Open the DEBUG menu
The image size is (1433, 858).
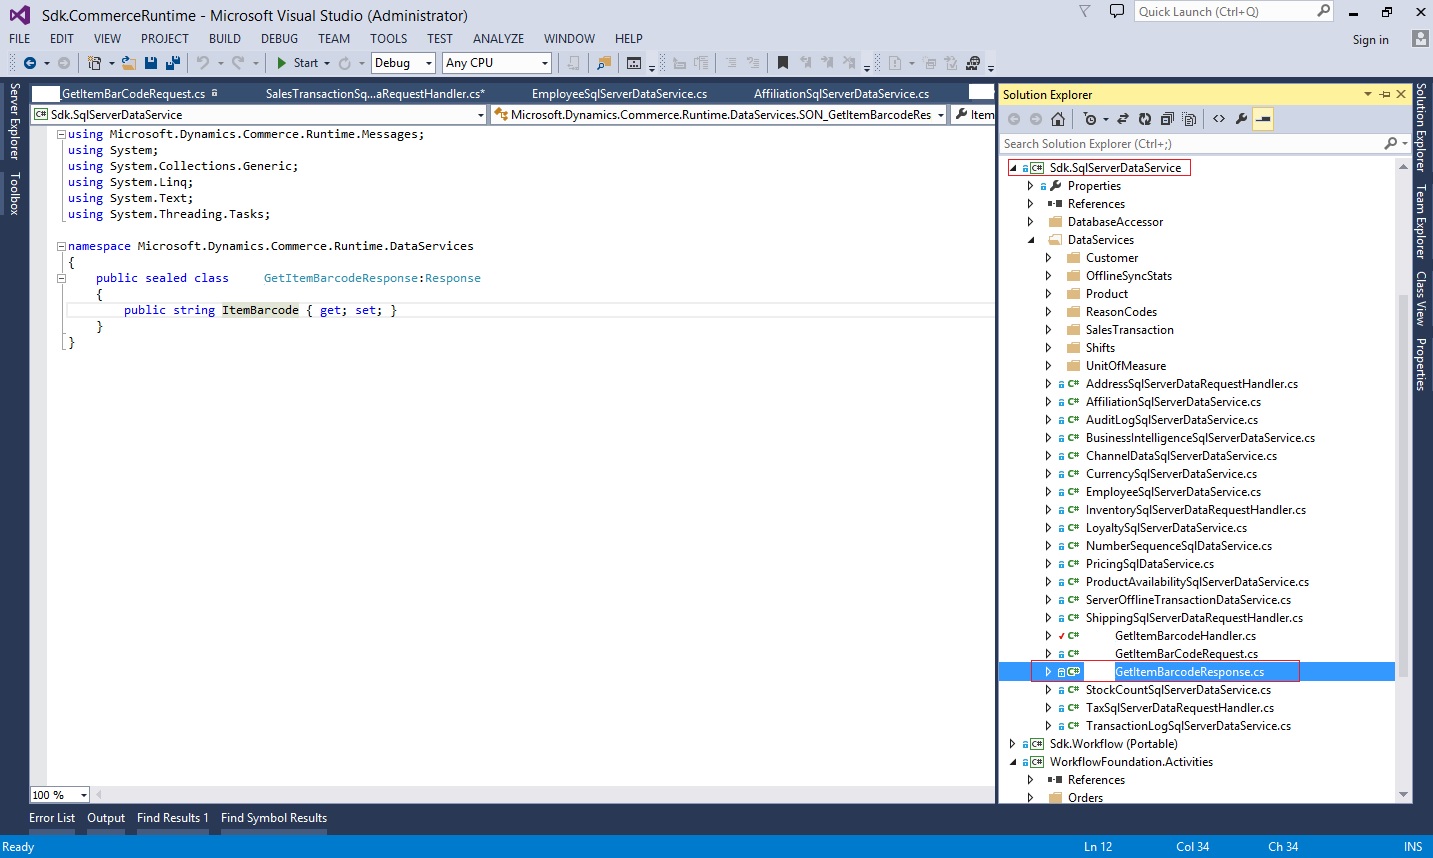point(279,39)
